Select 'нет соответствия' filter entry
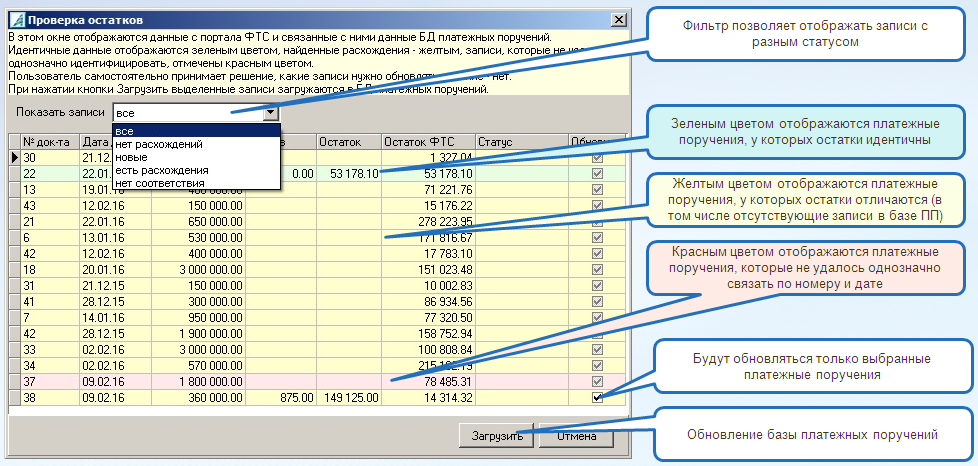 160,183
